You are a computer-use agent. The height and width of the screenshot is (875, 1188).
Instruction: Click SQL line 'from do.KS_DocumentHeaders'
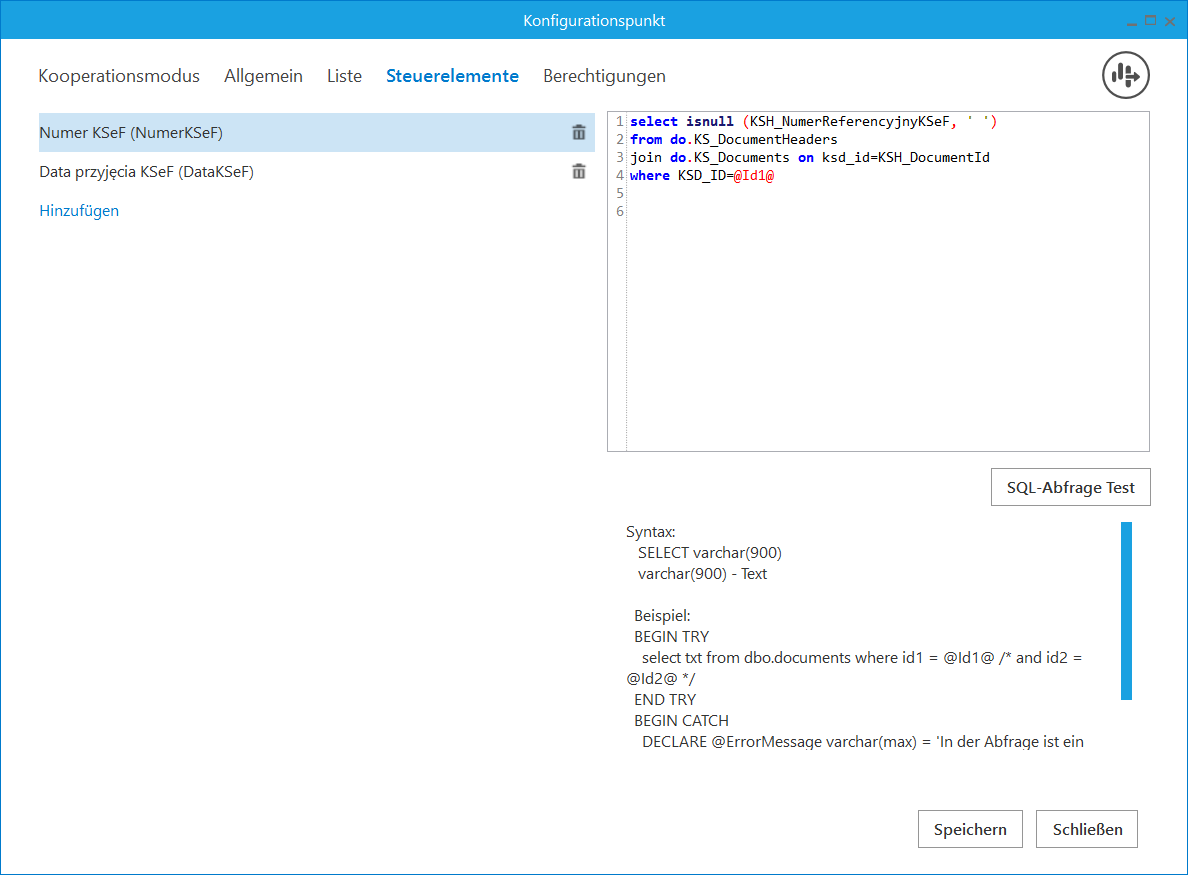point(733,139)
